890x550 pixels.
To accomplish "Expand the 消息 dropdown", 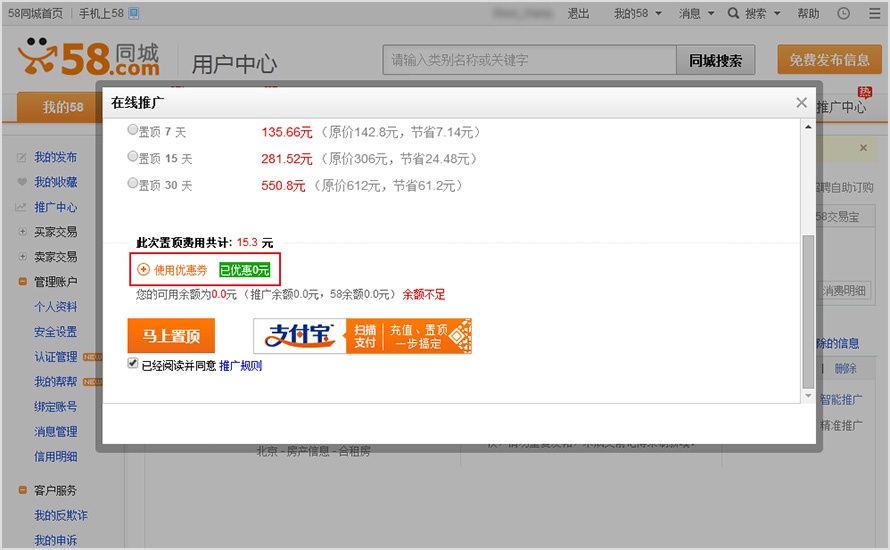I will [x=696, y=14].
